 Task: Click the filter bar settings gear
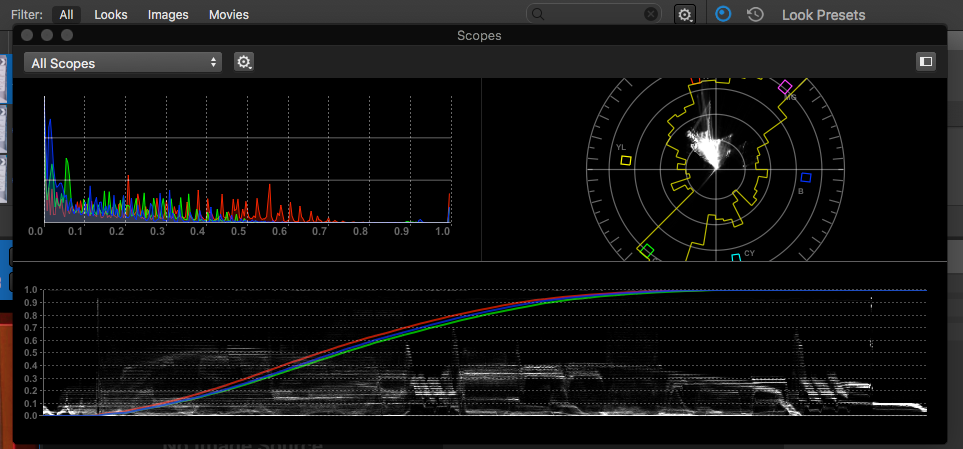pyautogui.click(x=684, y=14)
